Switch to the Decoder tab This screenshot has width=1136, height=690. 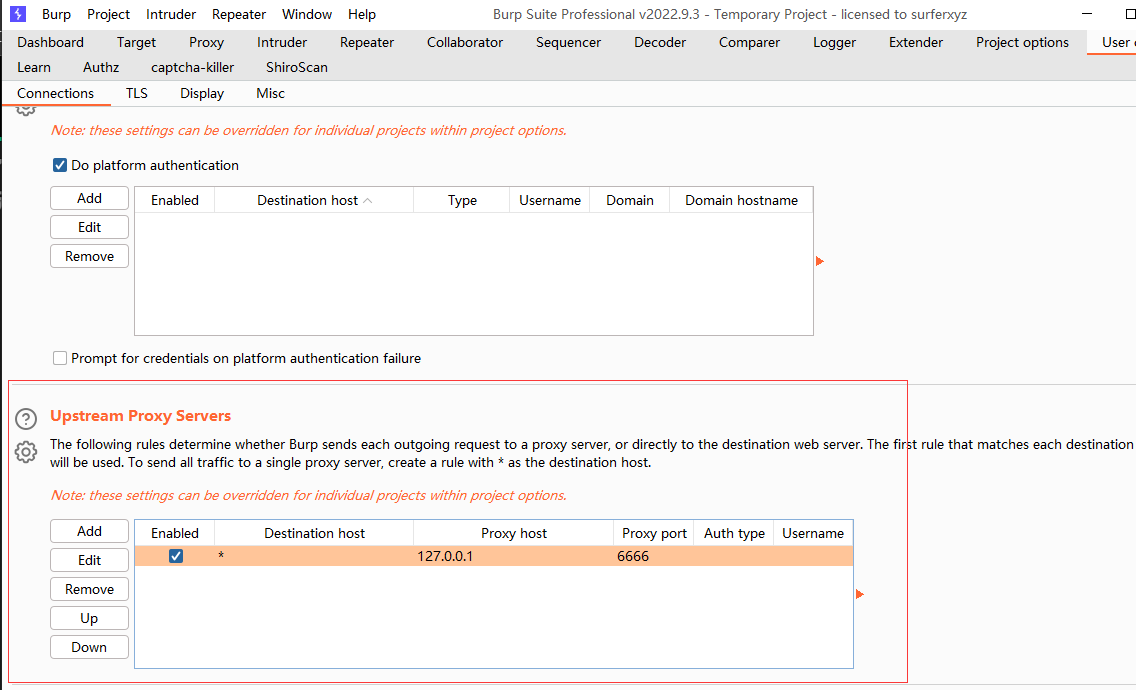tap(659, 42)
